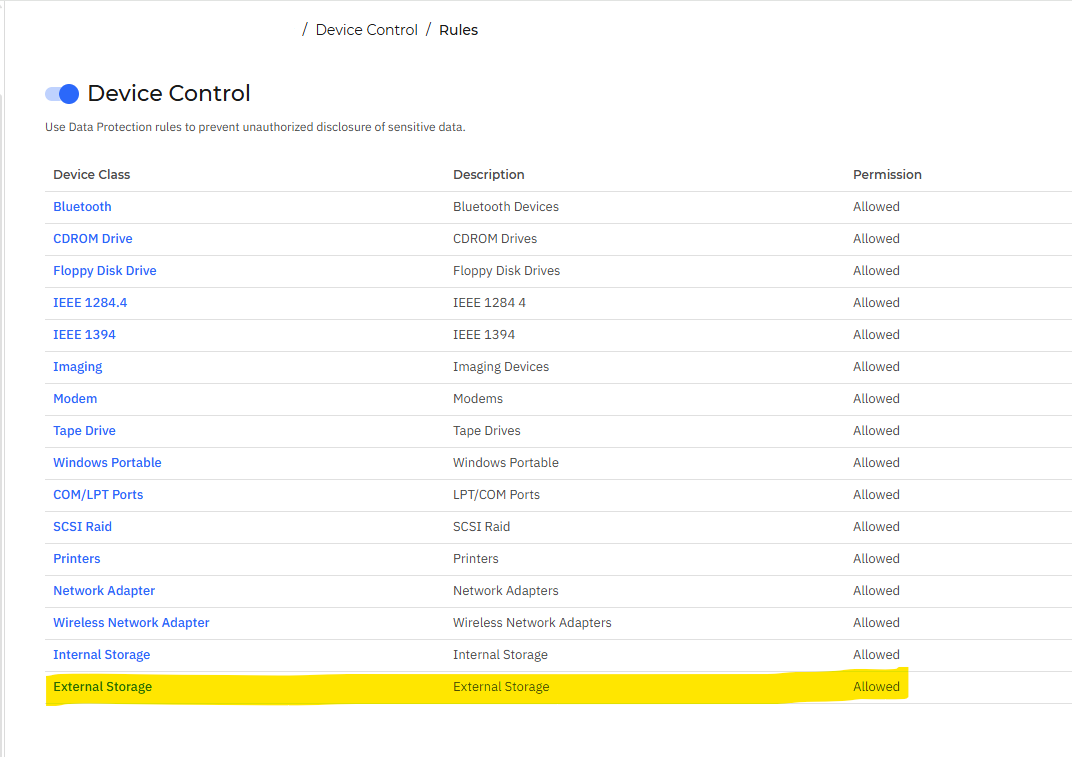Click the Permission column header

coord(887,174)
